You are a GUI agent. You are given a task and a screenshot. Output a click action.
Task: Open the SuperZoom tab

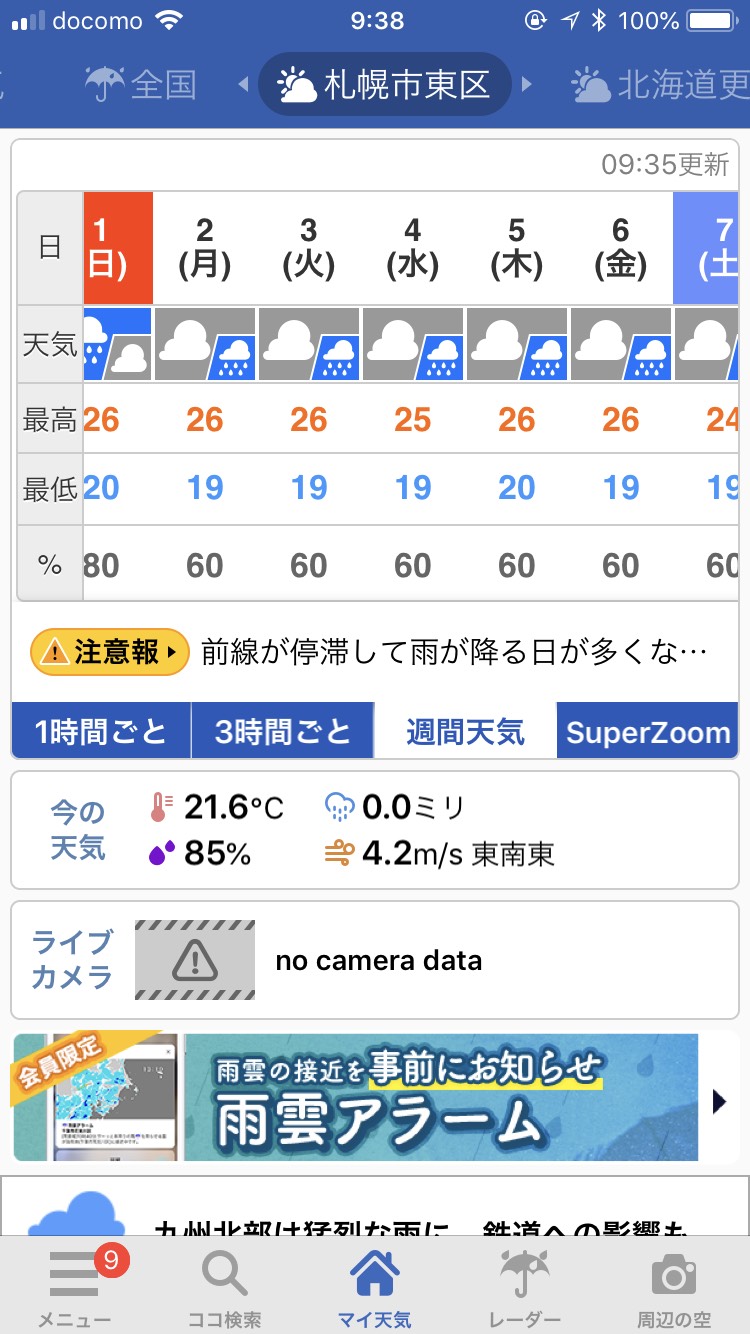[648, 732]
